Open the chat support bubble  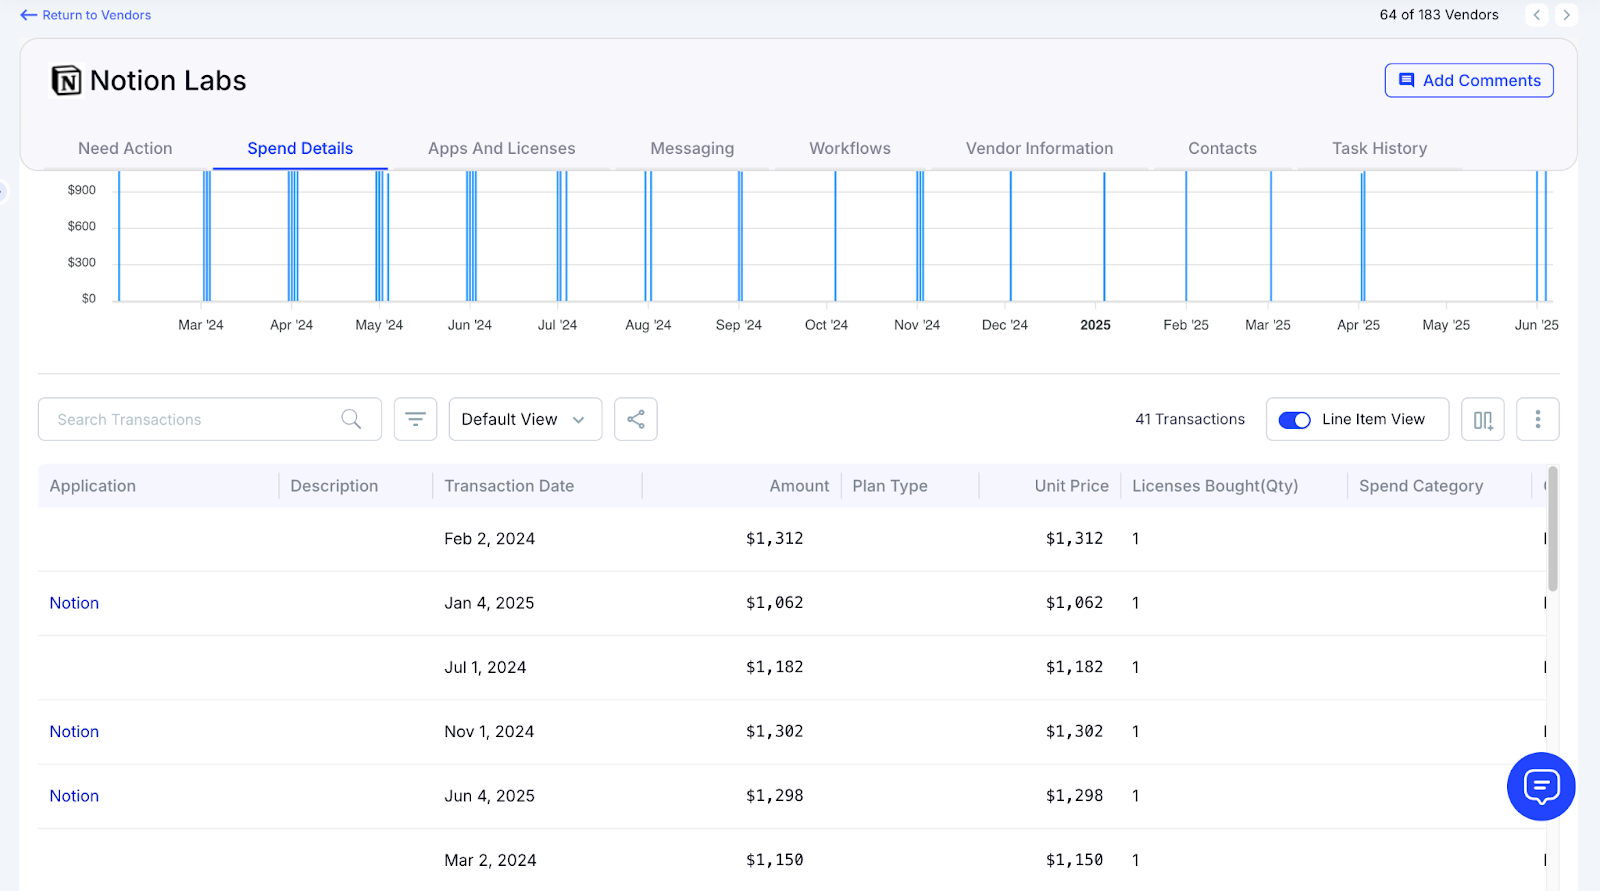click(x=1541, y=787)
